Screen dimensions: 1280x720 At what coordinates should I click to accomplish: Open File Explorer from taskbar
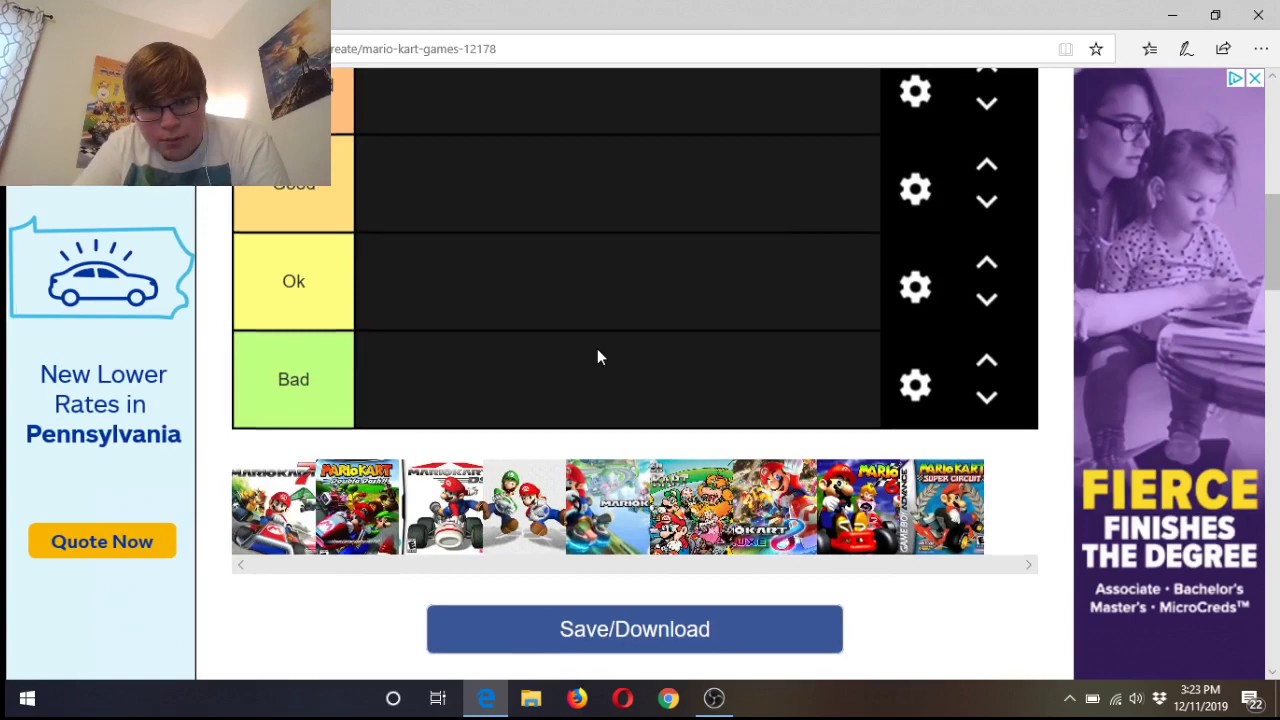click(531, 699)
